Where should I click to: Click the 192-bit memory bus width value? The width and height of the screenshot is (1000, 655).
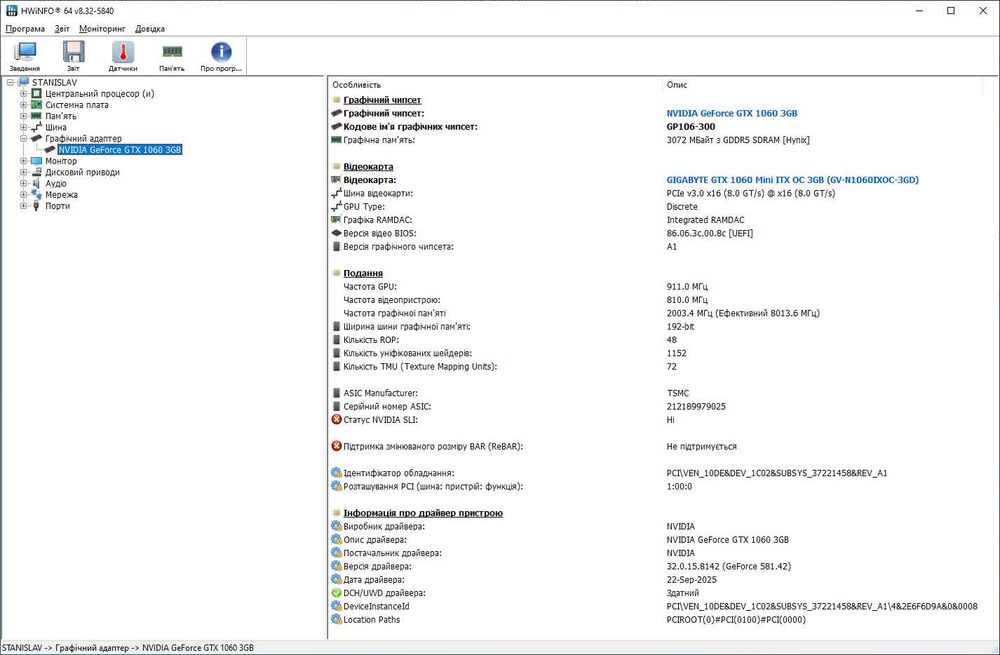[680, 327]
